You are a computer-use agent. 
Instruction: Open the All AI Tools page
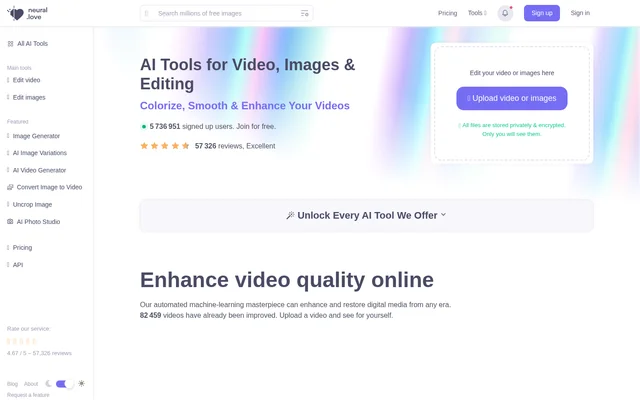point(28,44)
